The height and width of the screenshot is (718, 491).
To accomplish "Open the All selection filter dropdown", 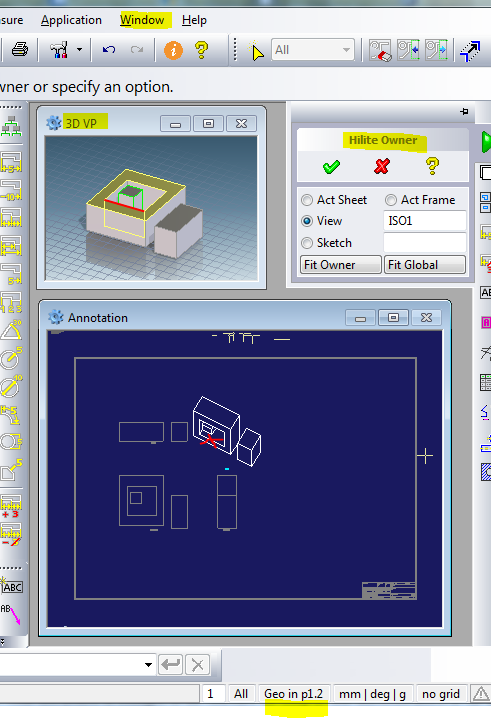I will (313, 50).
